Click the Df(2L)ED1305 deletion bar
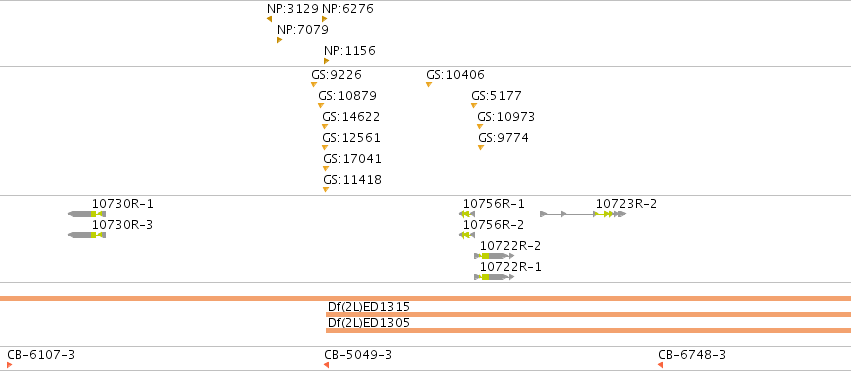The width and height of the screenshot is (851, 371). click(588, 330)
